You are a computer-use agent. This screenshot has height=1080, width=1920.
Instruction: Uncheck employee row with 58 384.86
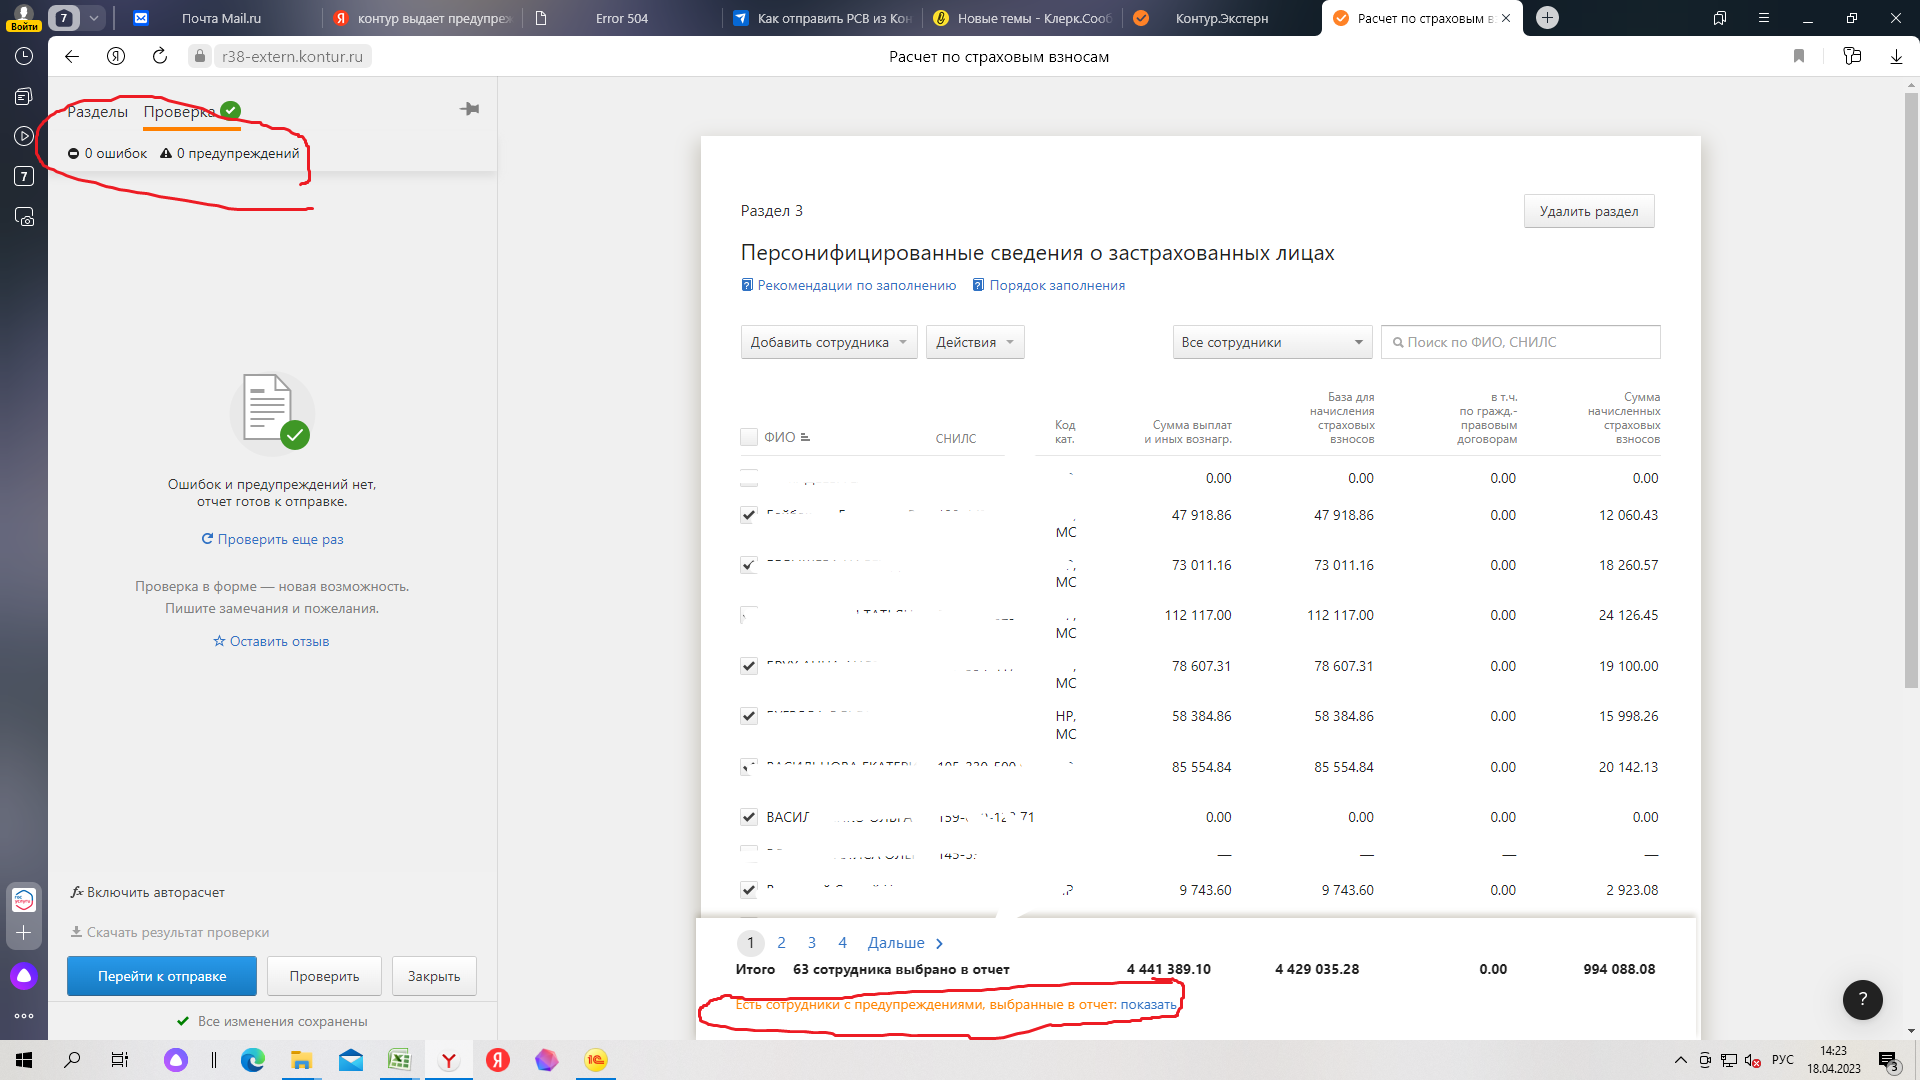749,716
